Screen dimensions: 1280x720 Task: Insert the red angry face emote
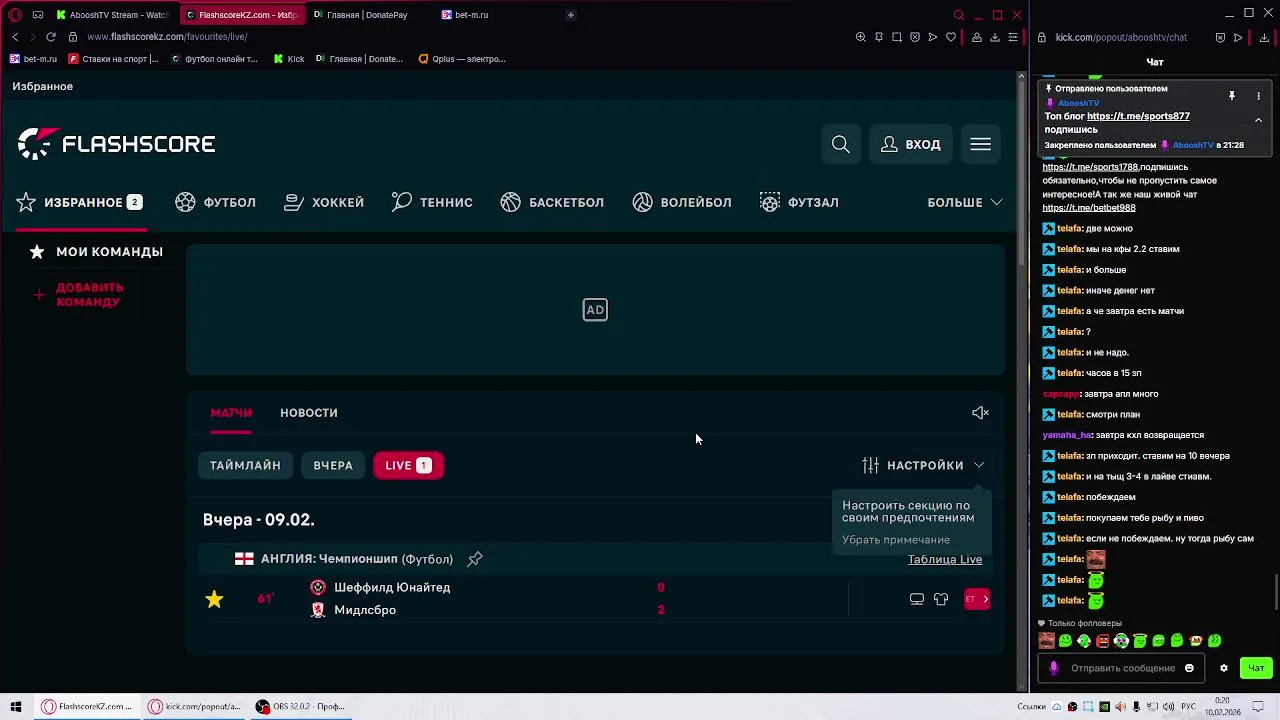pyautogui.click(x=1102, y=641)
